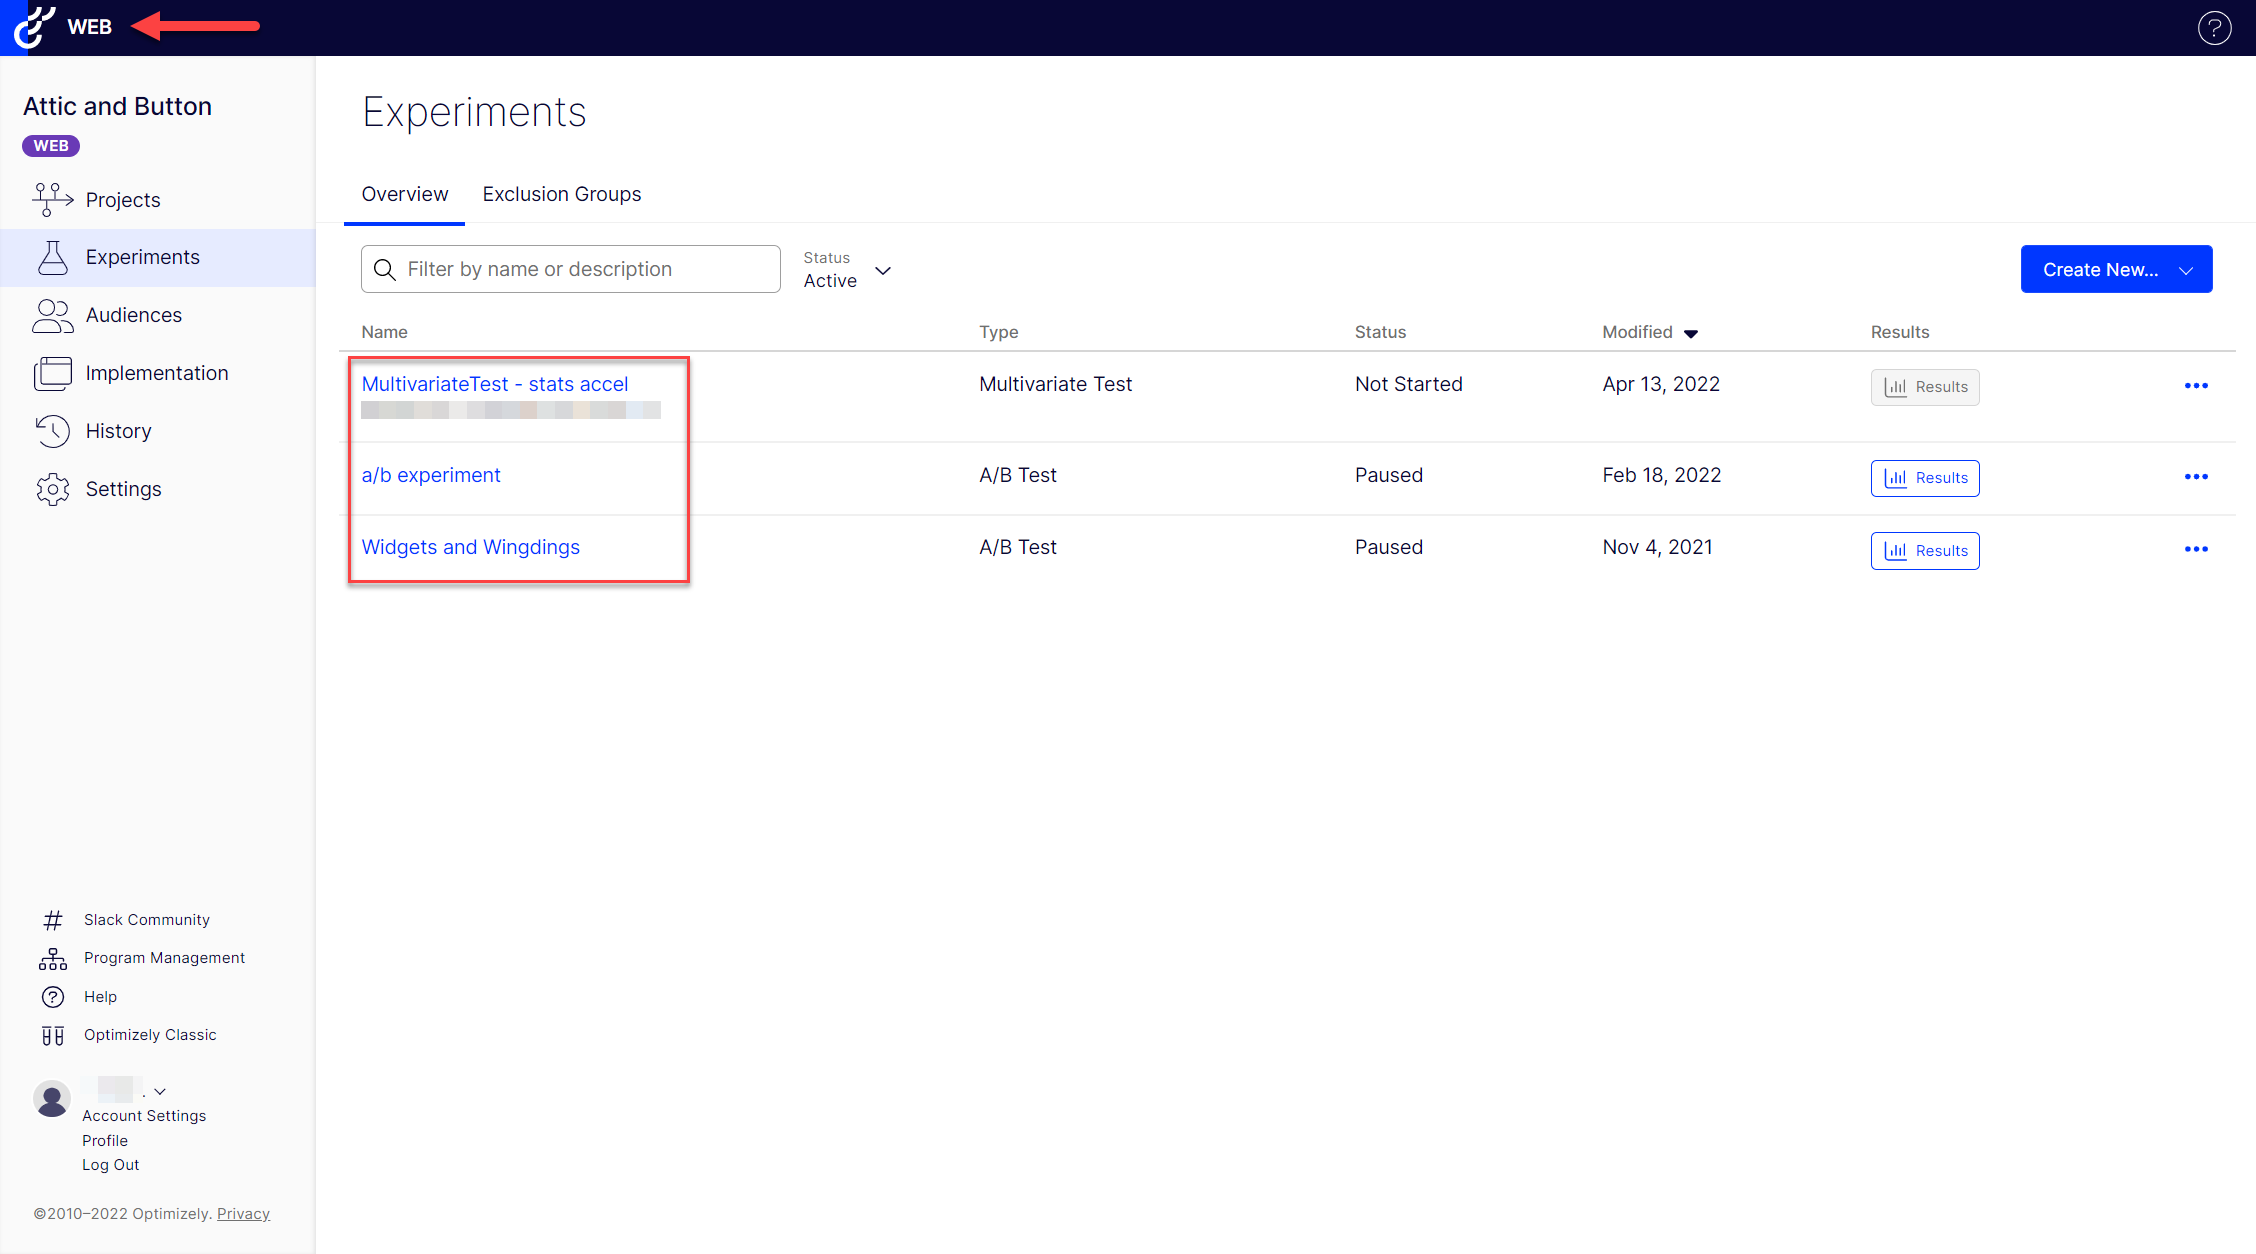Screen dimensions: 2256x1254
Task: Click the purple WEB badge under project name
Action: [51, 146]
